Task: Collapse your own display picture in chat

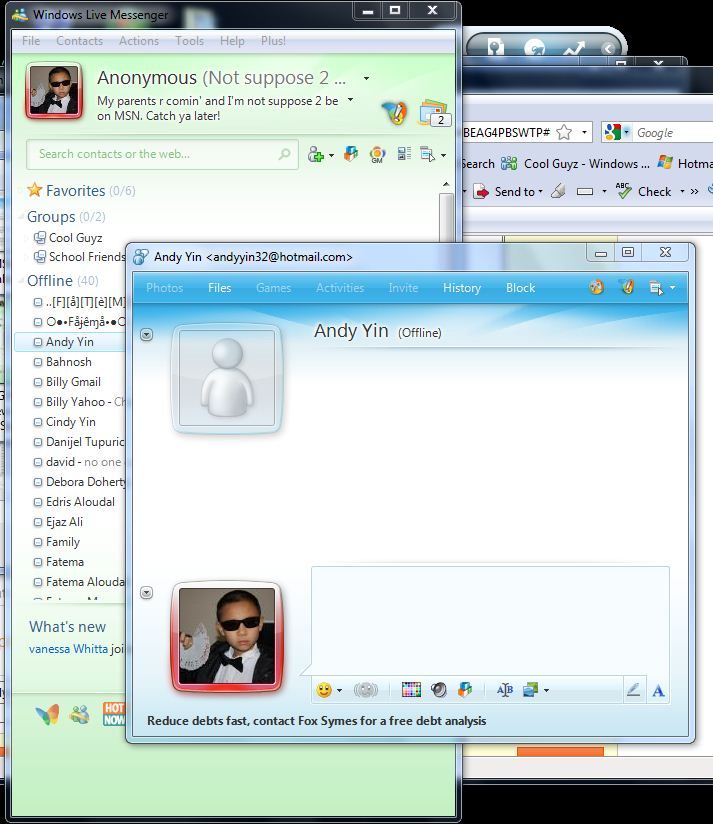Action: pyautogui.click(x=147, y=593)
